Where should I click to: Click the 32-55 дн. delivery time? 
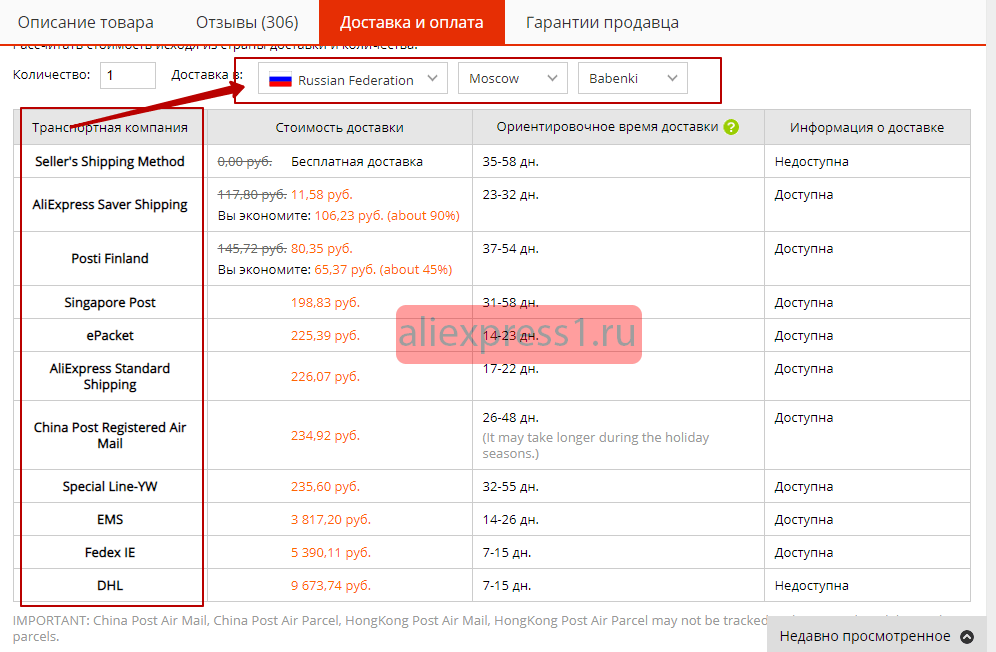click(511, 487)
